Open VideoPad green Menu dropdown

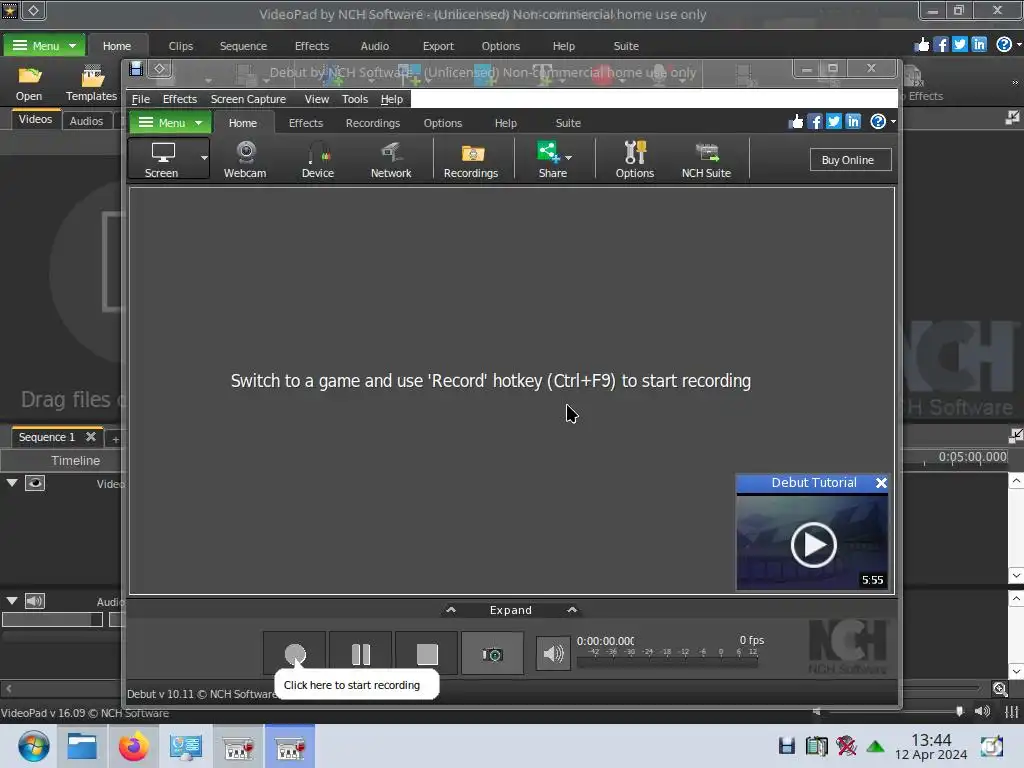(44, 46)
